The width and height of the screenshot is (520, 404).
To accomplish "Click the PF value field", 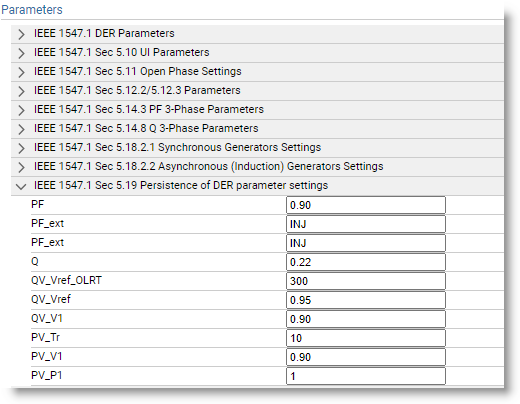I will click(366, 205).
